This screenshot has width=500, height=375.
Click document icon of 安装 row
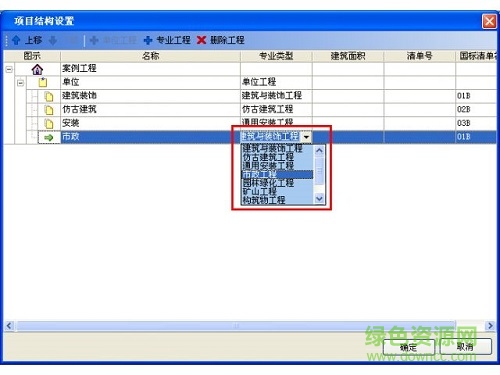49,124
